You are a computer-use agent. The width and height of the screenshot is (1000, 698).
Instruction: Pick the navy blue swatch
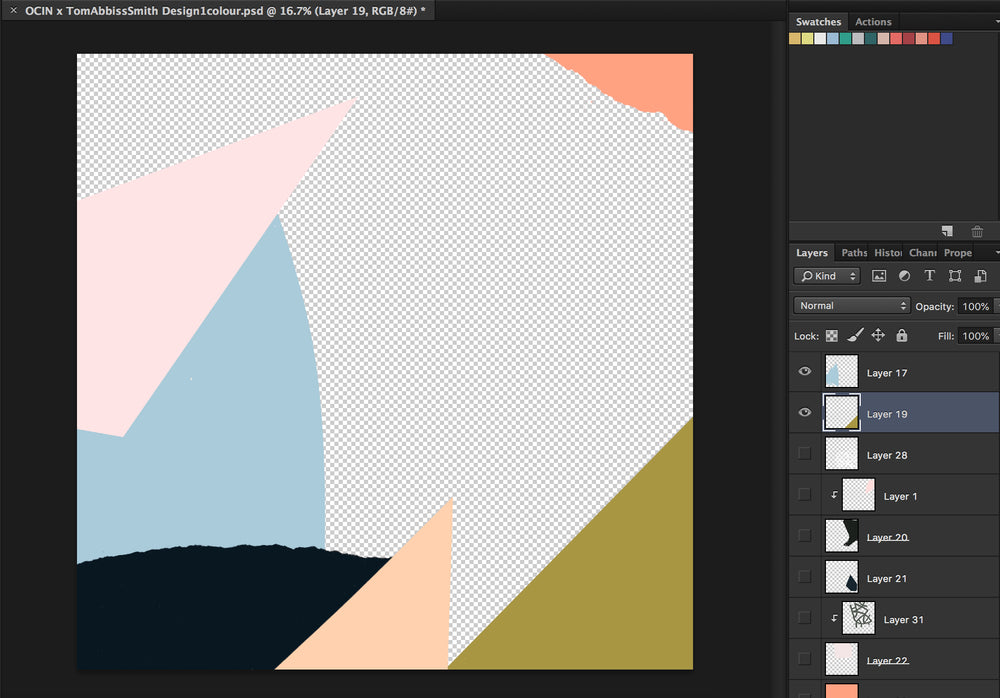click(x=947, y=39)
